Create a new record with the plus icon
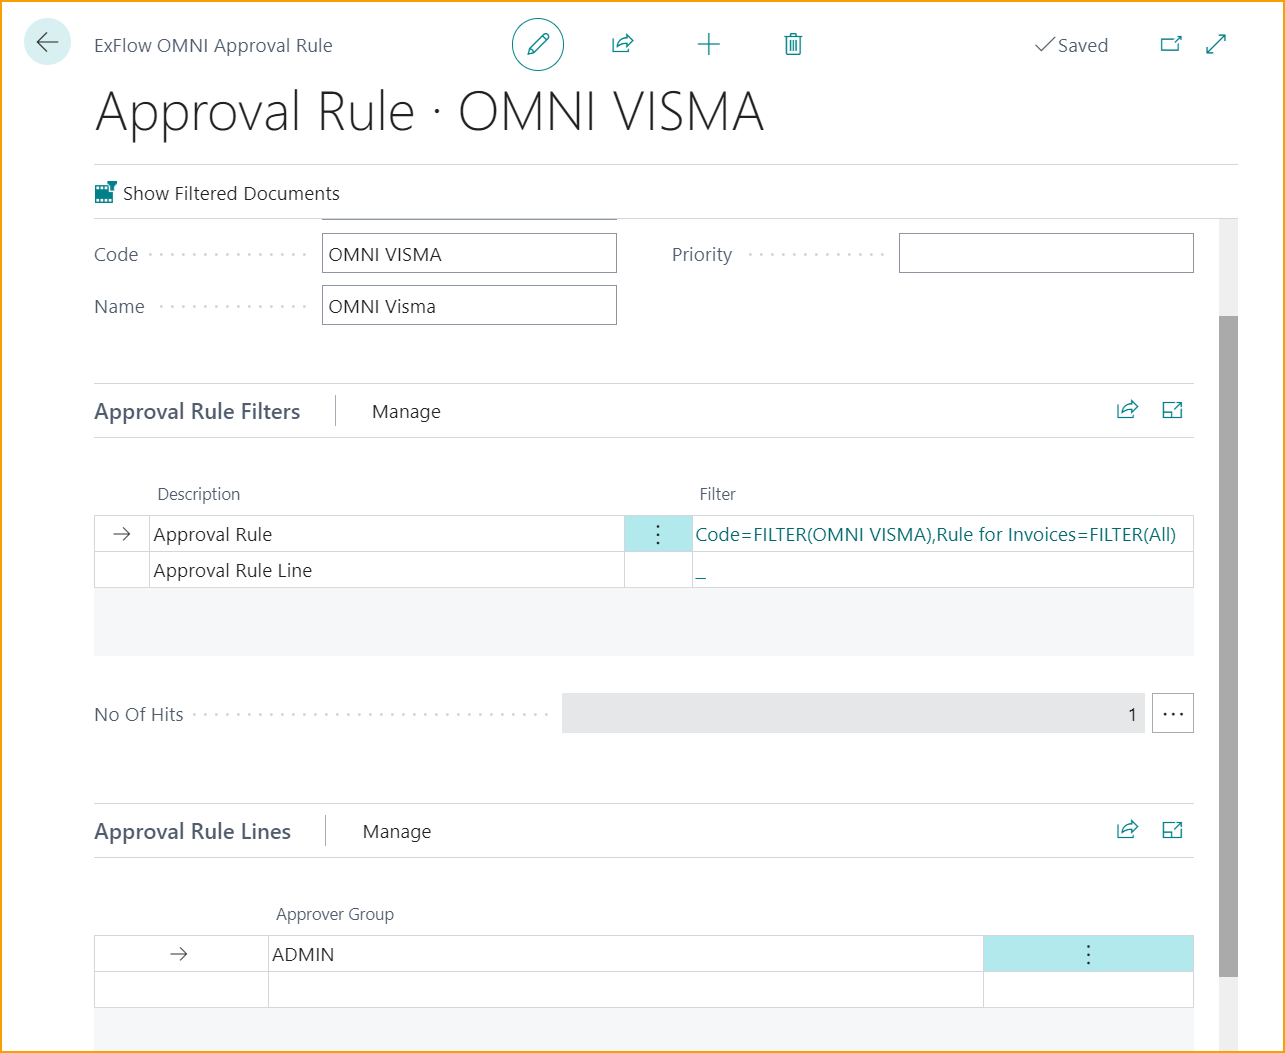The image size is (1285, 1053). click(709, 44)
